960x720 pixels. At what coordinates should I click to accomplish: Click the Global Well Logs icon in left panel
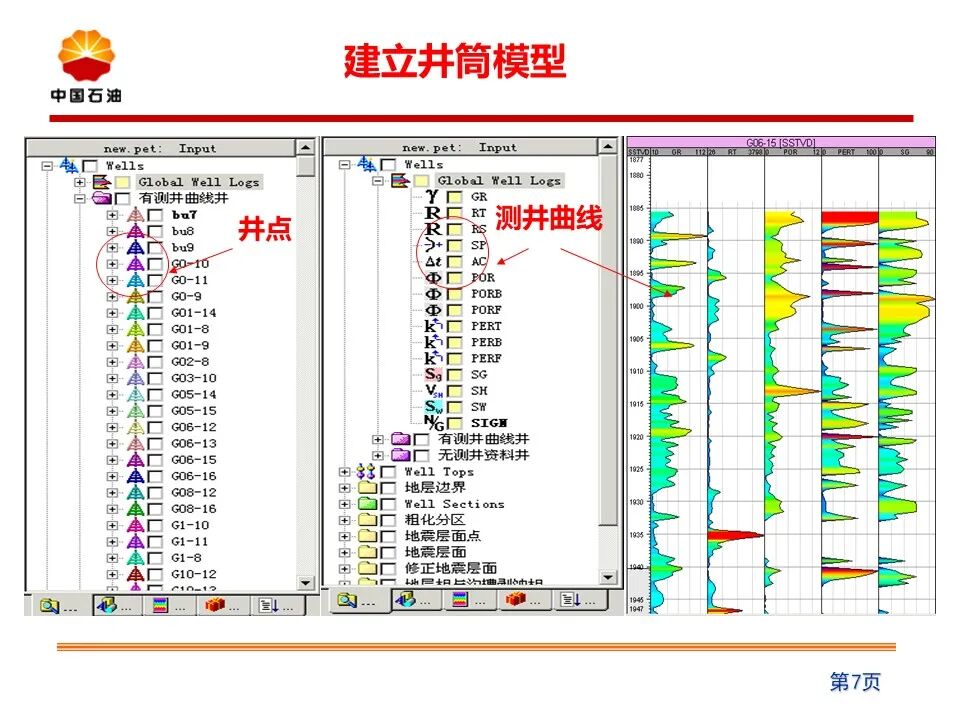[101, 182]
